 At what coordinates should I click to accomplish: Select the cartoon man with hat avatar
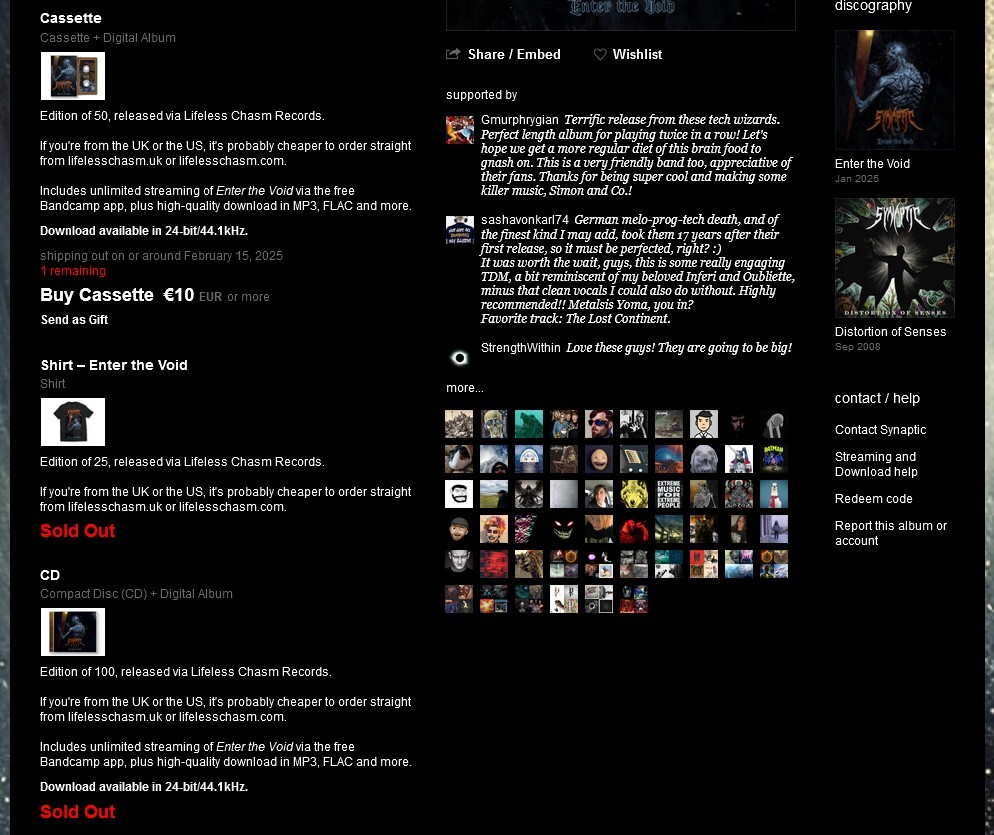tap(704, 424)
